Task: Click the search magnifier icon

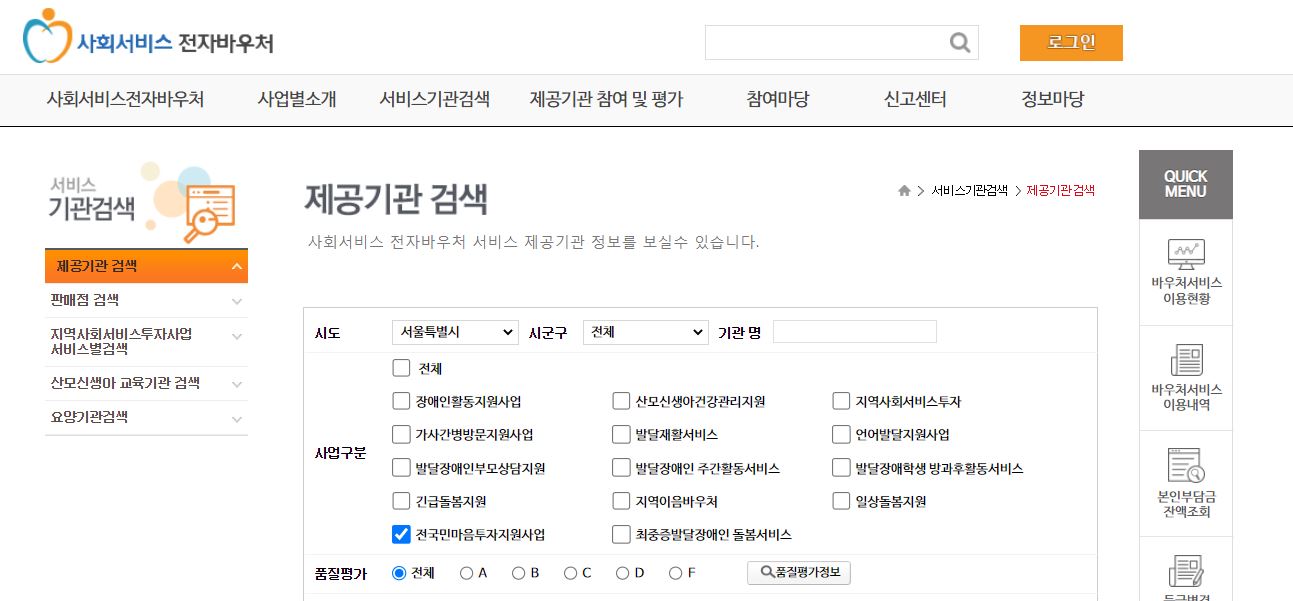Action: [x=958, y=42]
